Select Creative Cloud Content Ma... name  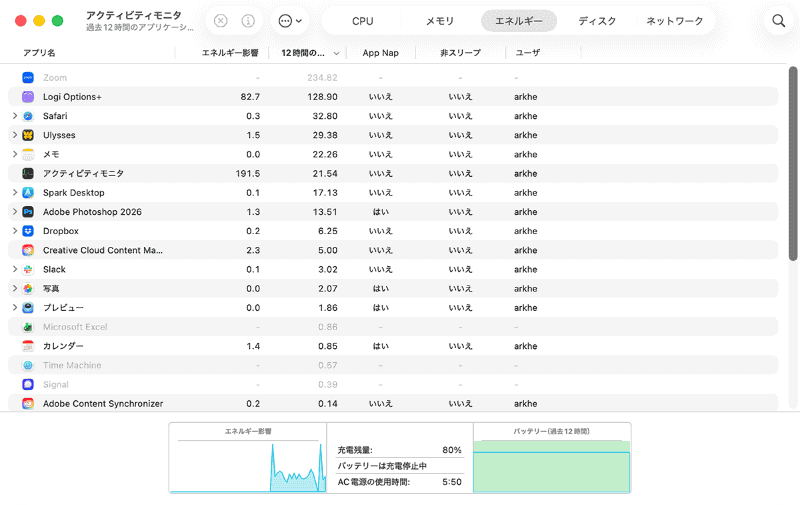tap(103, 250)
